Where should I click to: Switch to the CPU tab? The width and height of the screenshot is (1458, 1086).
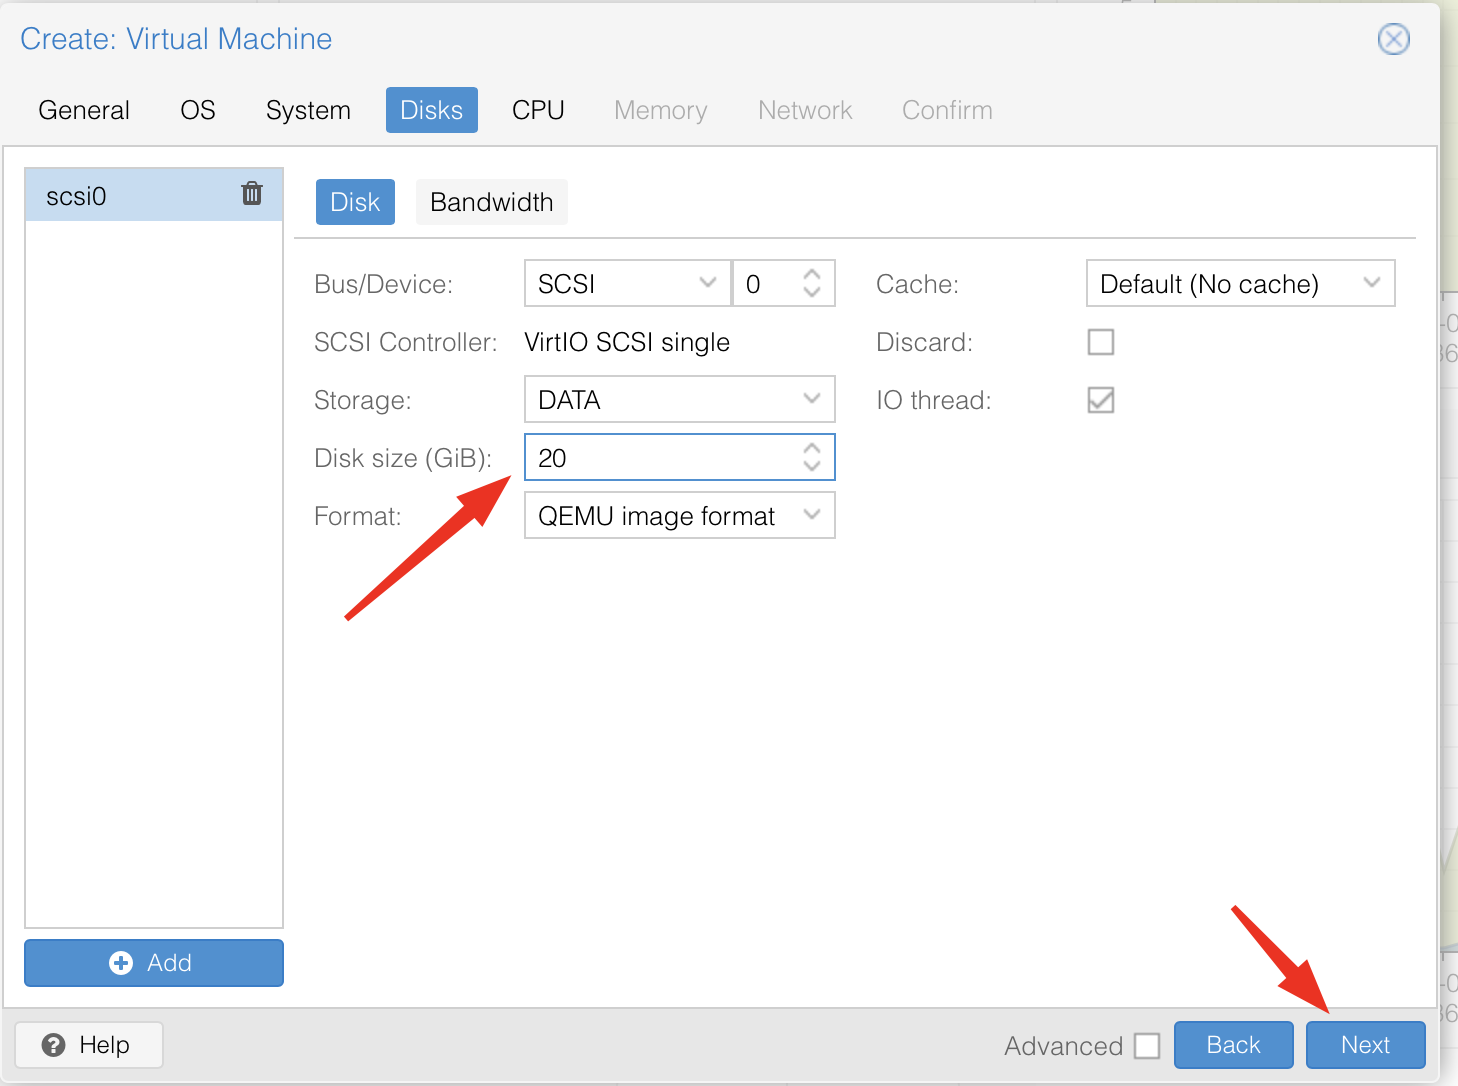[538, 110]
